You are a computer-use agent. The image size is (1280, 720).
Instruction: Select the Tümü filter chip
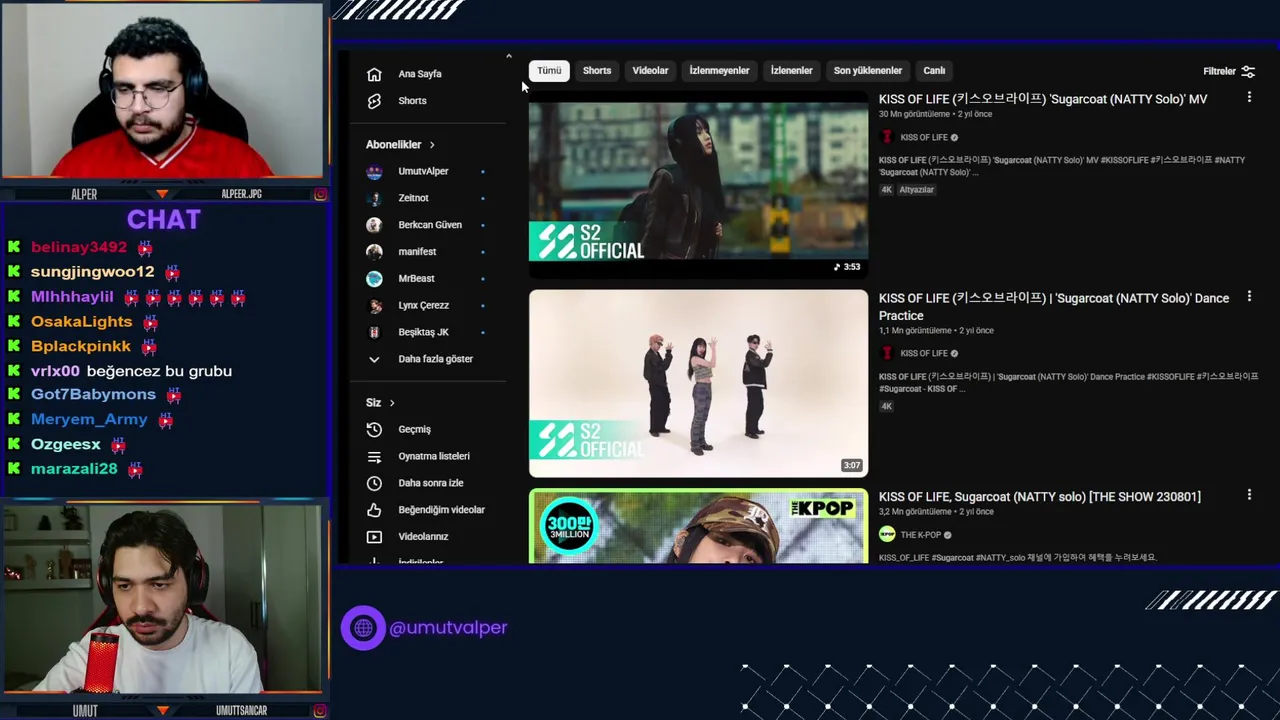tap(549, 71)
